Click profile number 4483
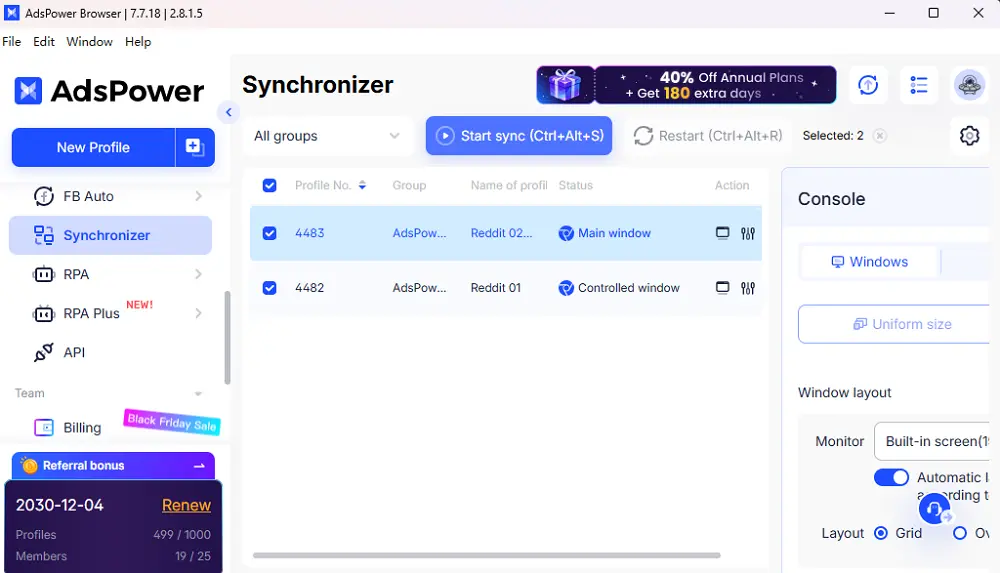The height and width of the screenshot is (573, 1000). pyautogui.click(x=309, y=233)
